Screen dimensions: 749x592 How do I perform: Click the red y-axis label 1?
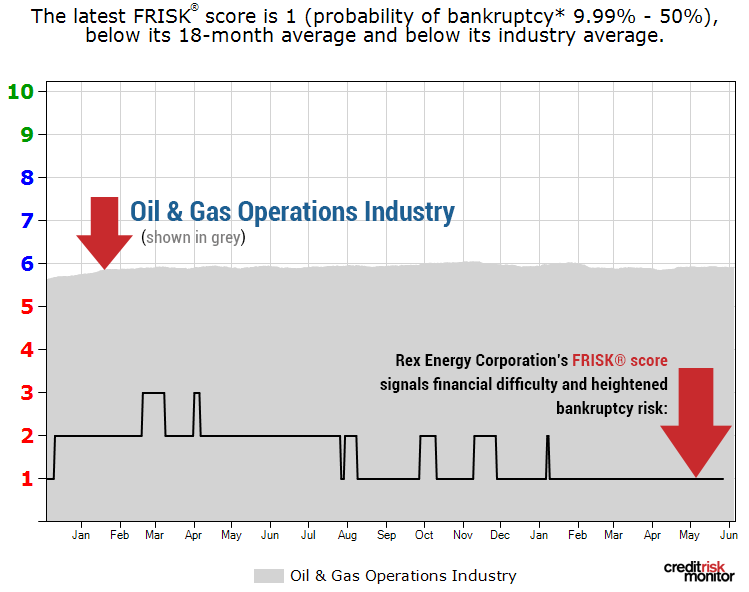[27, 479]
